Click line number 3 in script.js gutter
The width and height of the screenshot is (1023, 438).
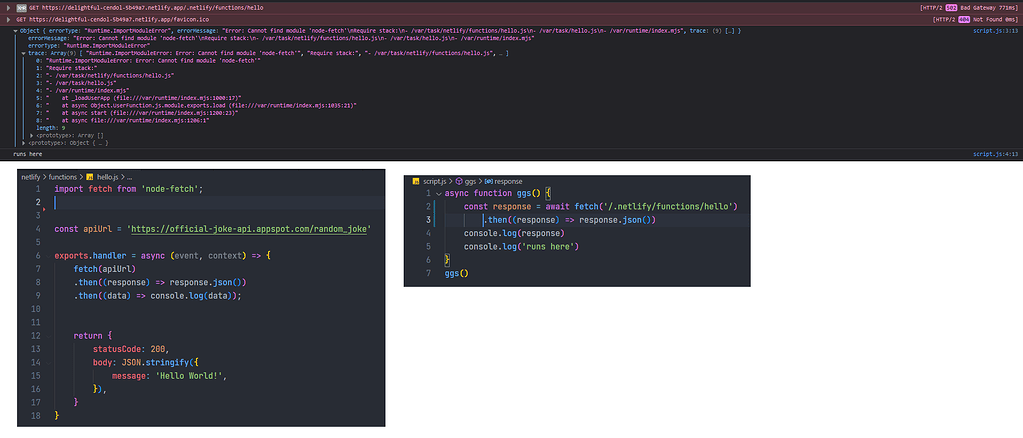(428, 220)
